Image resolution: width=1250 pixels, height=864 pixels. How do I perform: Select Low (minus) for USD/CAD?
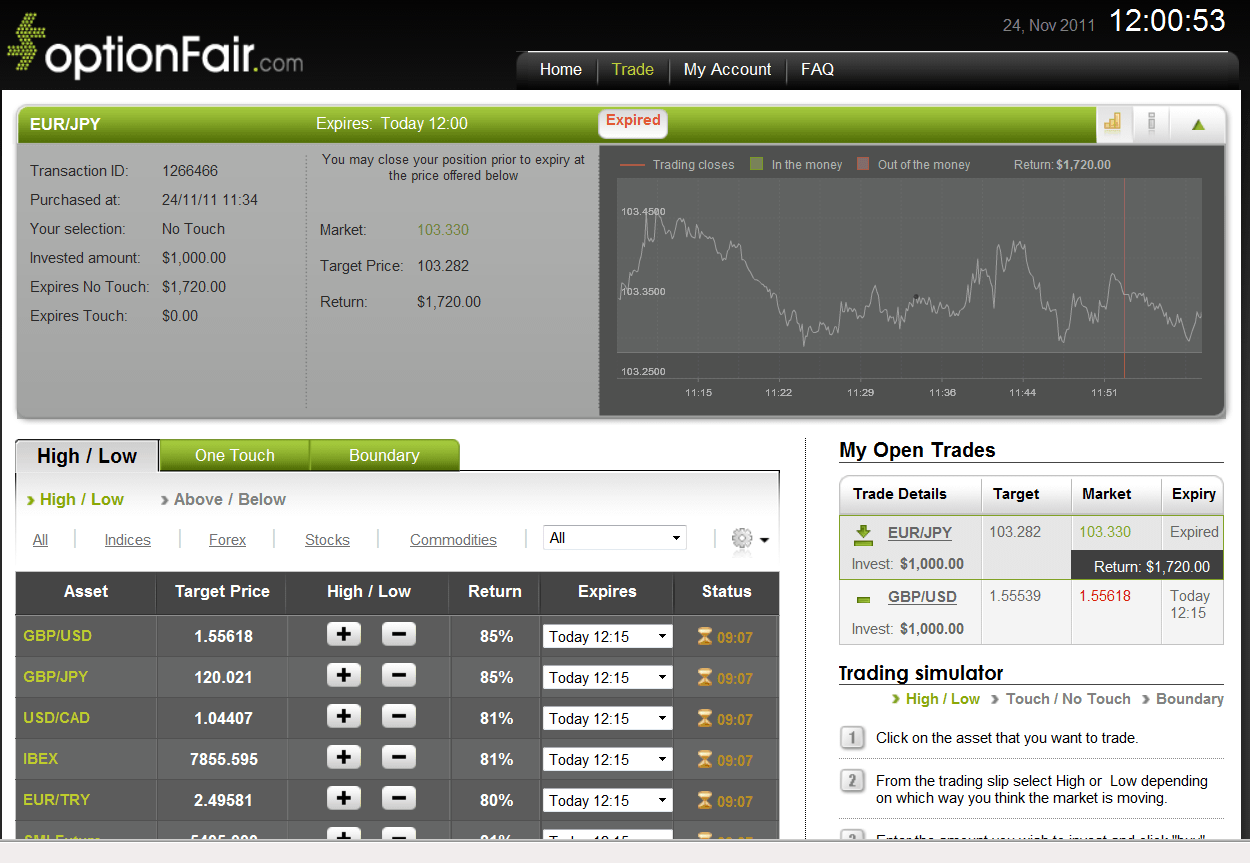tap(398, 717)
